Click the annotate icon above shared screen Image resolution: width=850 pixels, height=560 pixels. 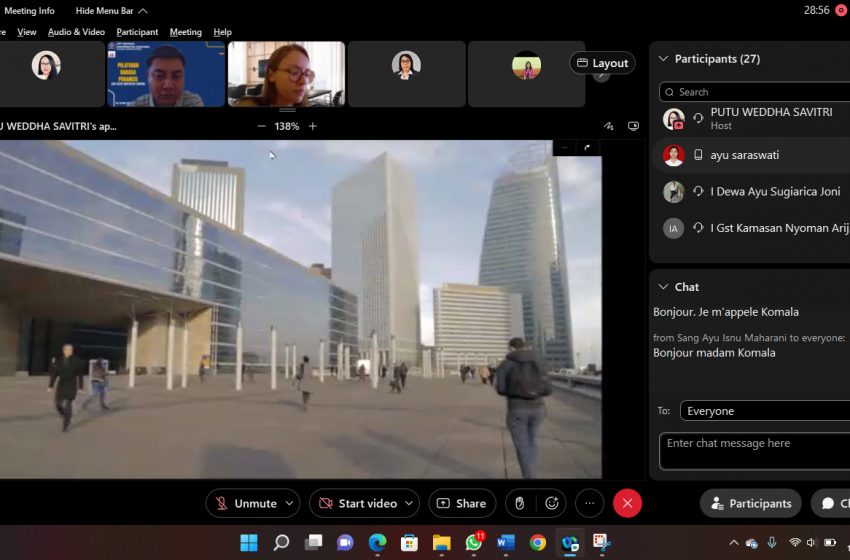click(608, 126)
